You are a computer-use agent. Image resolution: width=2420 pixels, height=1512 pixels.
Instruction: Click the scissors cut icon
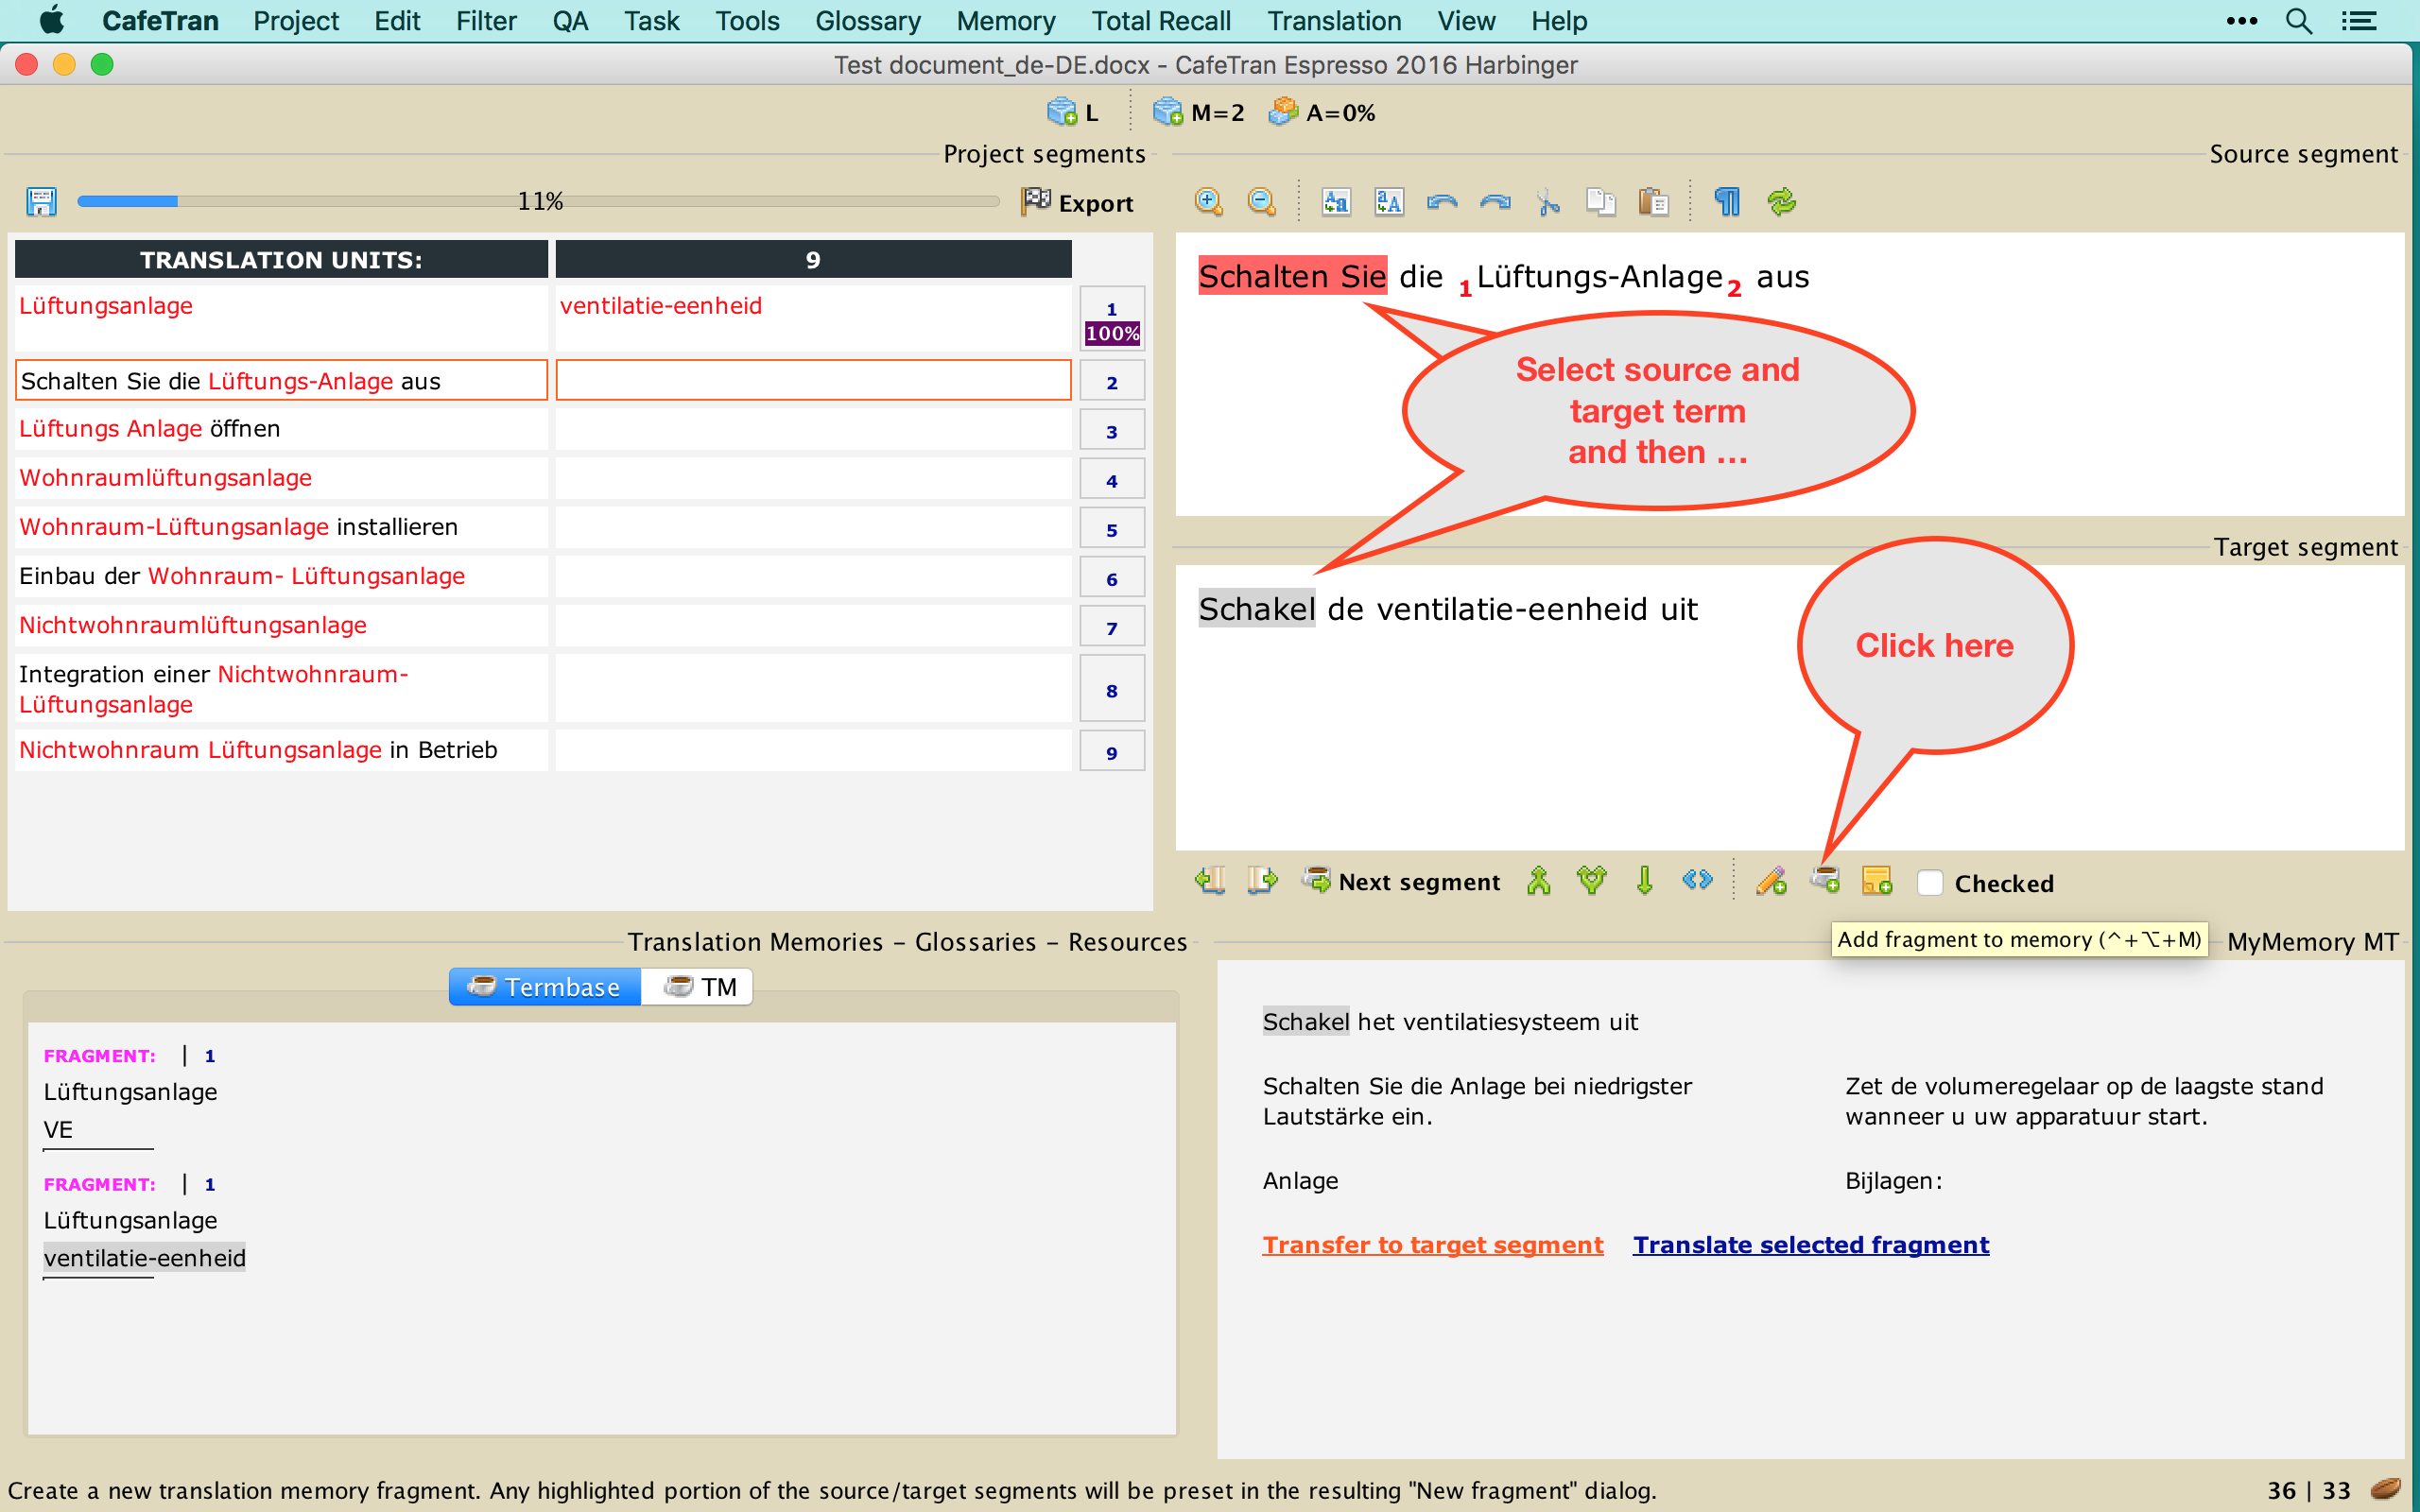[1548, 202]
